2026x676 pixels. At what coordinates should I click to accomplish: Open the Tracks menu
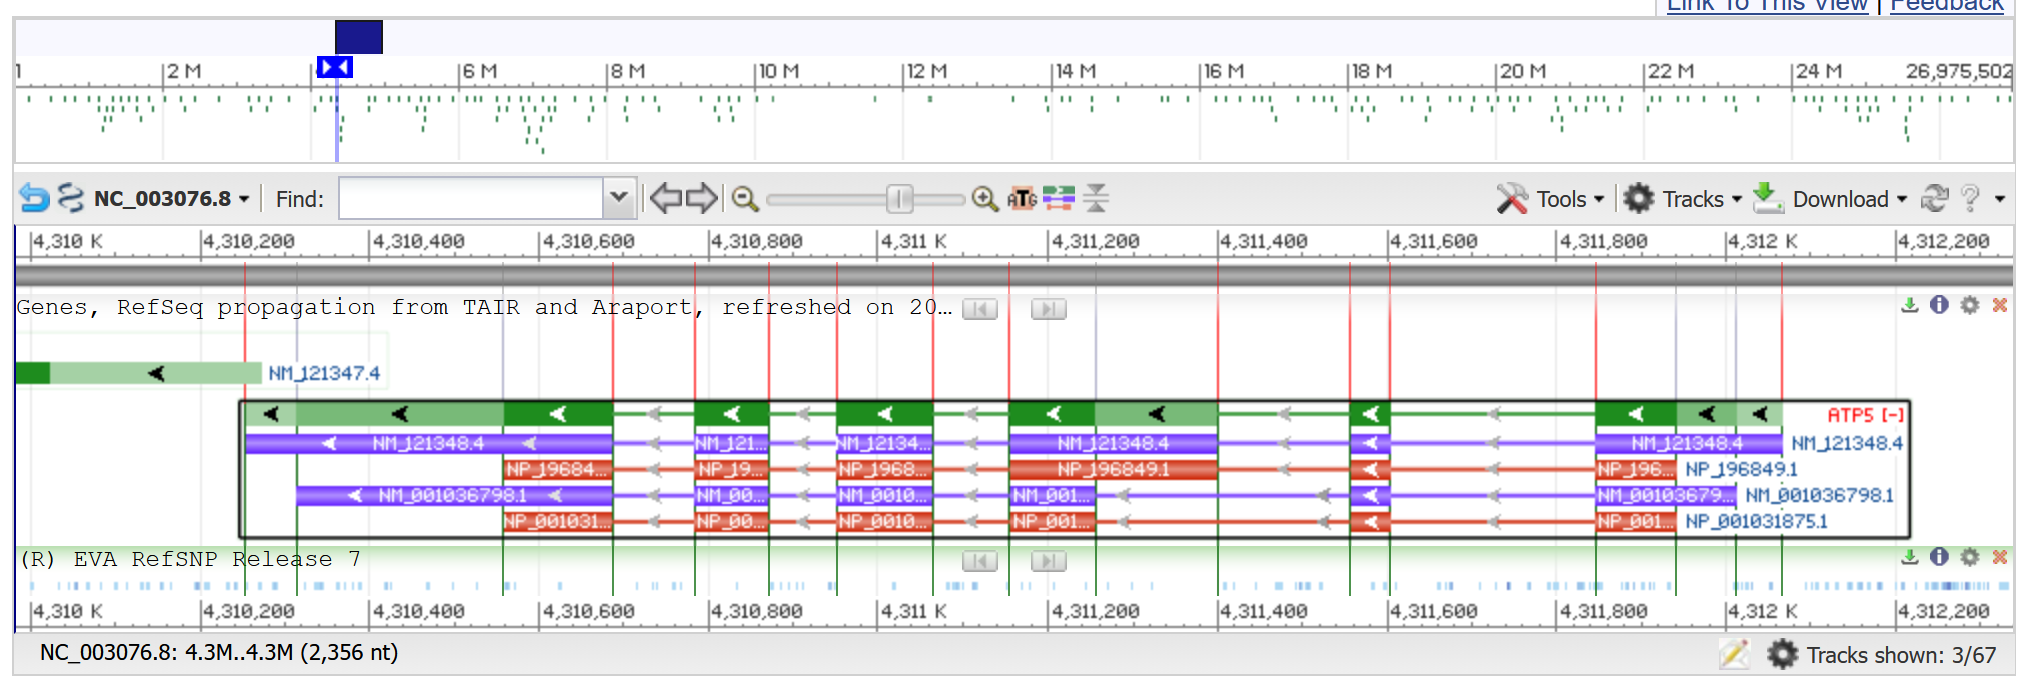point(1683,199)
